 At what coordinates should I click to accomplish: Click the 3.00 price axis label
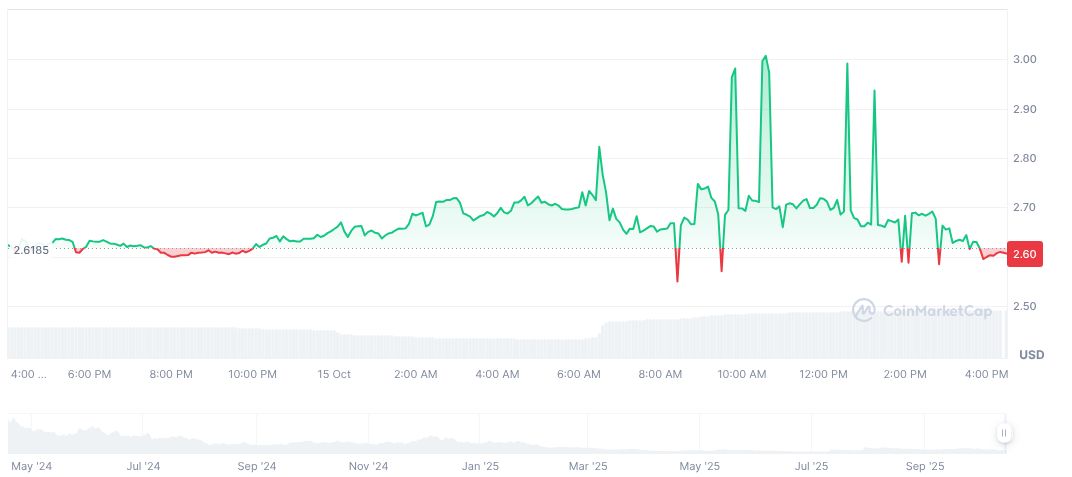[1024, 60]
